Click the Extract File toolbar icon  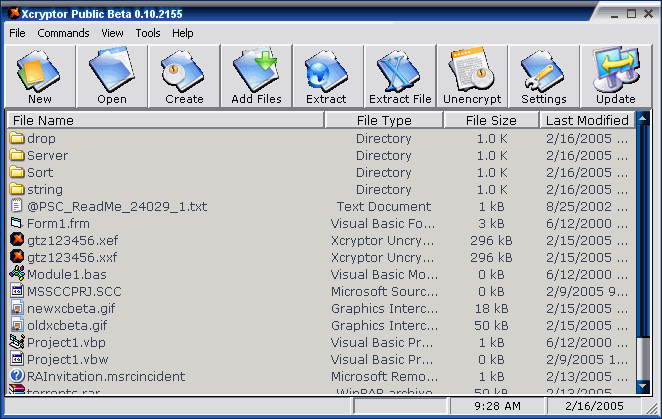click(x=400, y=76)
